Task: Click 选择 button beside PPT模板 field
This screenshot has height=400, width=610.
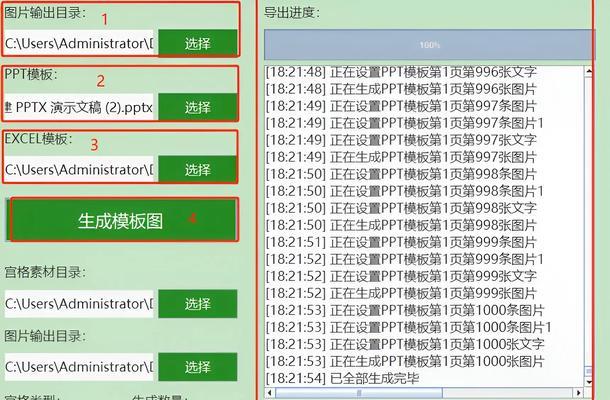Action: 198,107
